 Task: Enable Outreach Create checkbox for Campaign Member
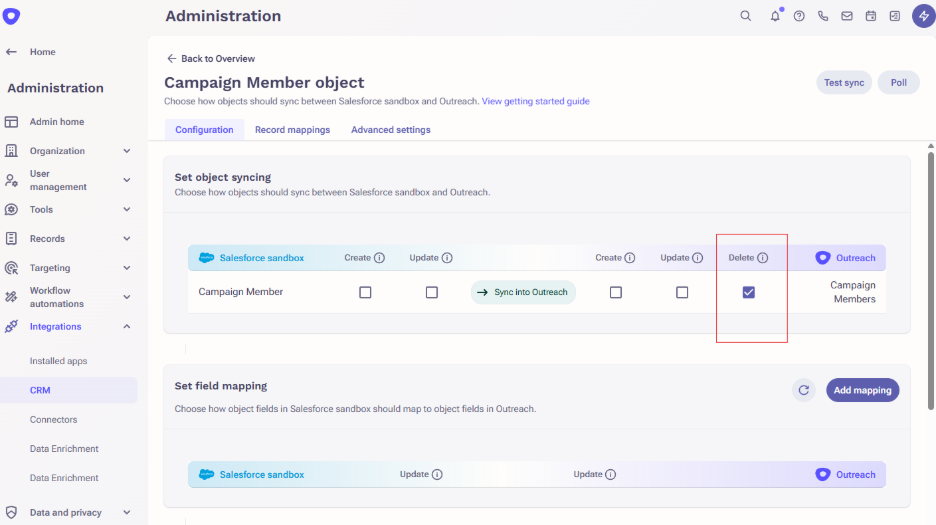pyautogui.click(x=615, y=292)
